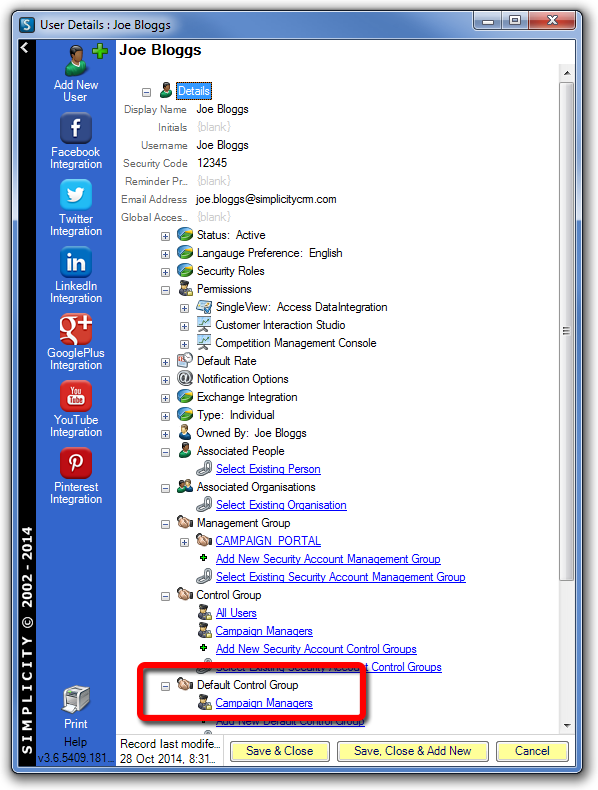Expand the Notification Options node
The width and height of the screenshot is (598, 790).
pos(165,380)
